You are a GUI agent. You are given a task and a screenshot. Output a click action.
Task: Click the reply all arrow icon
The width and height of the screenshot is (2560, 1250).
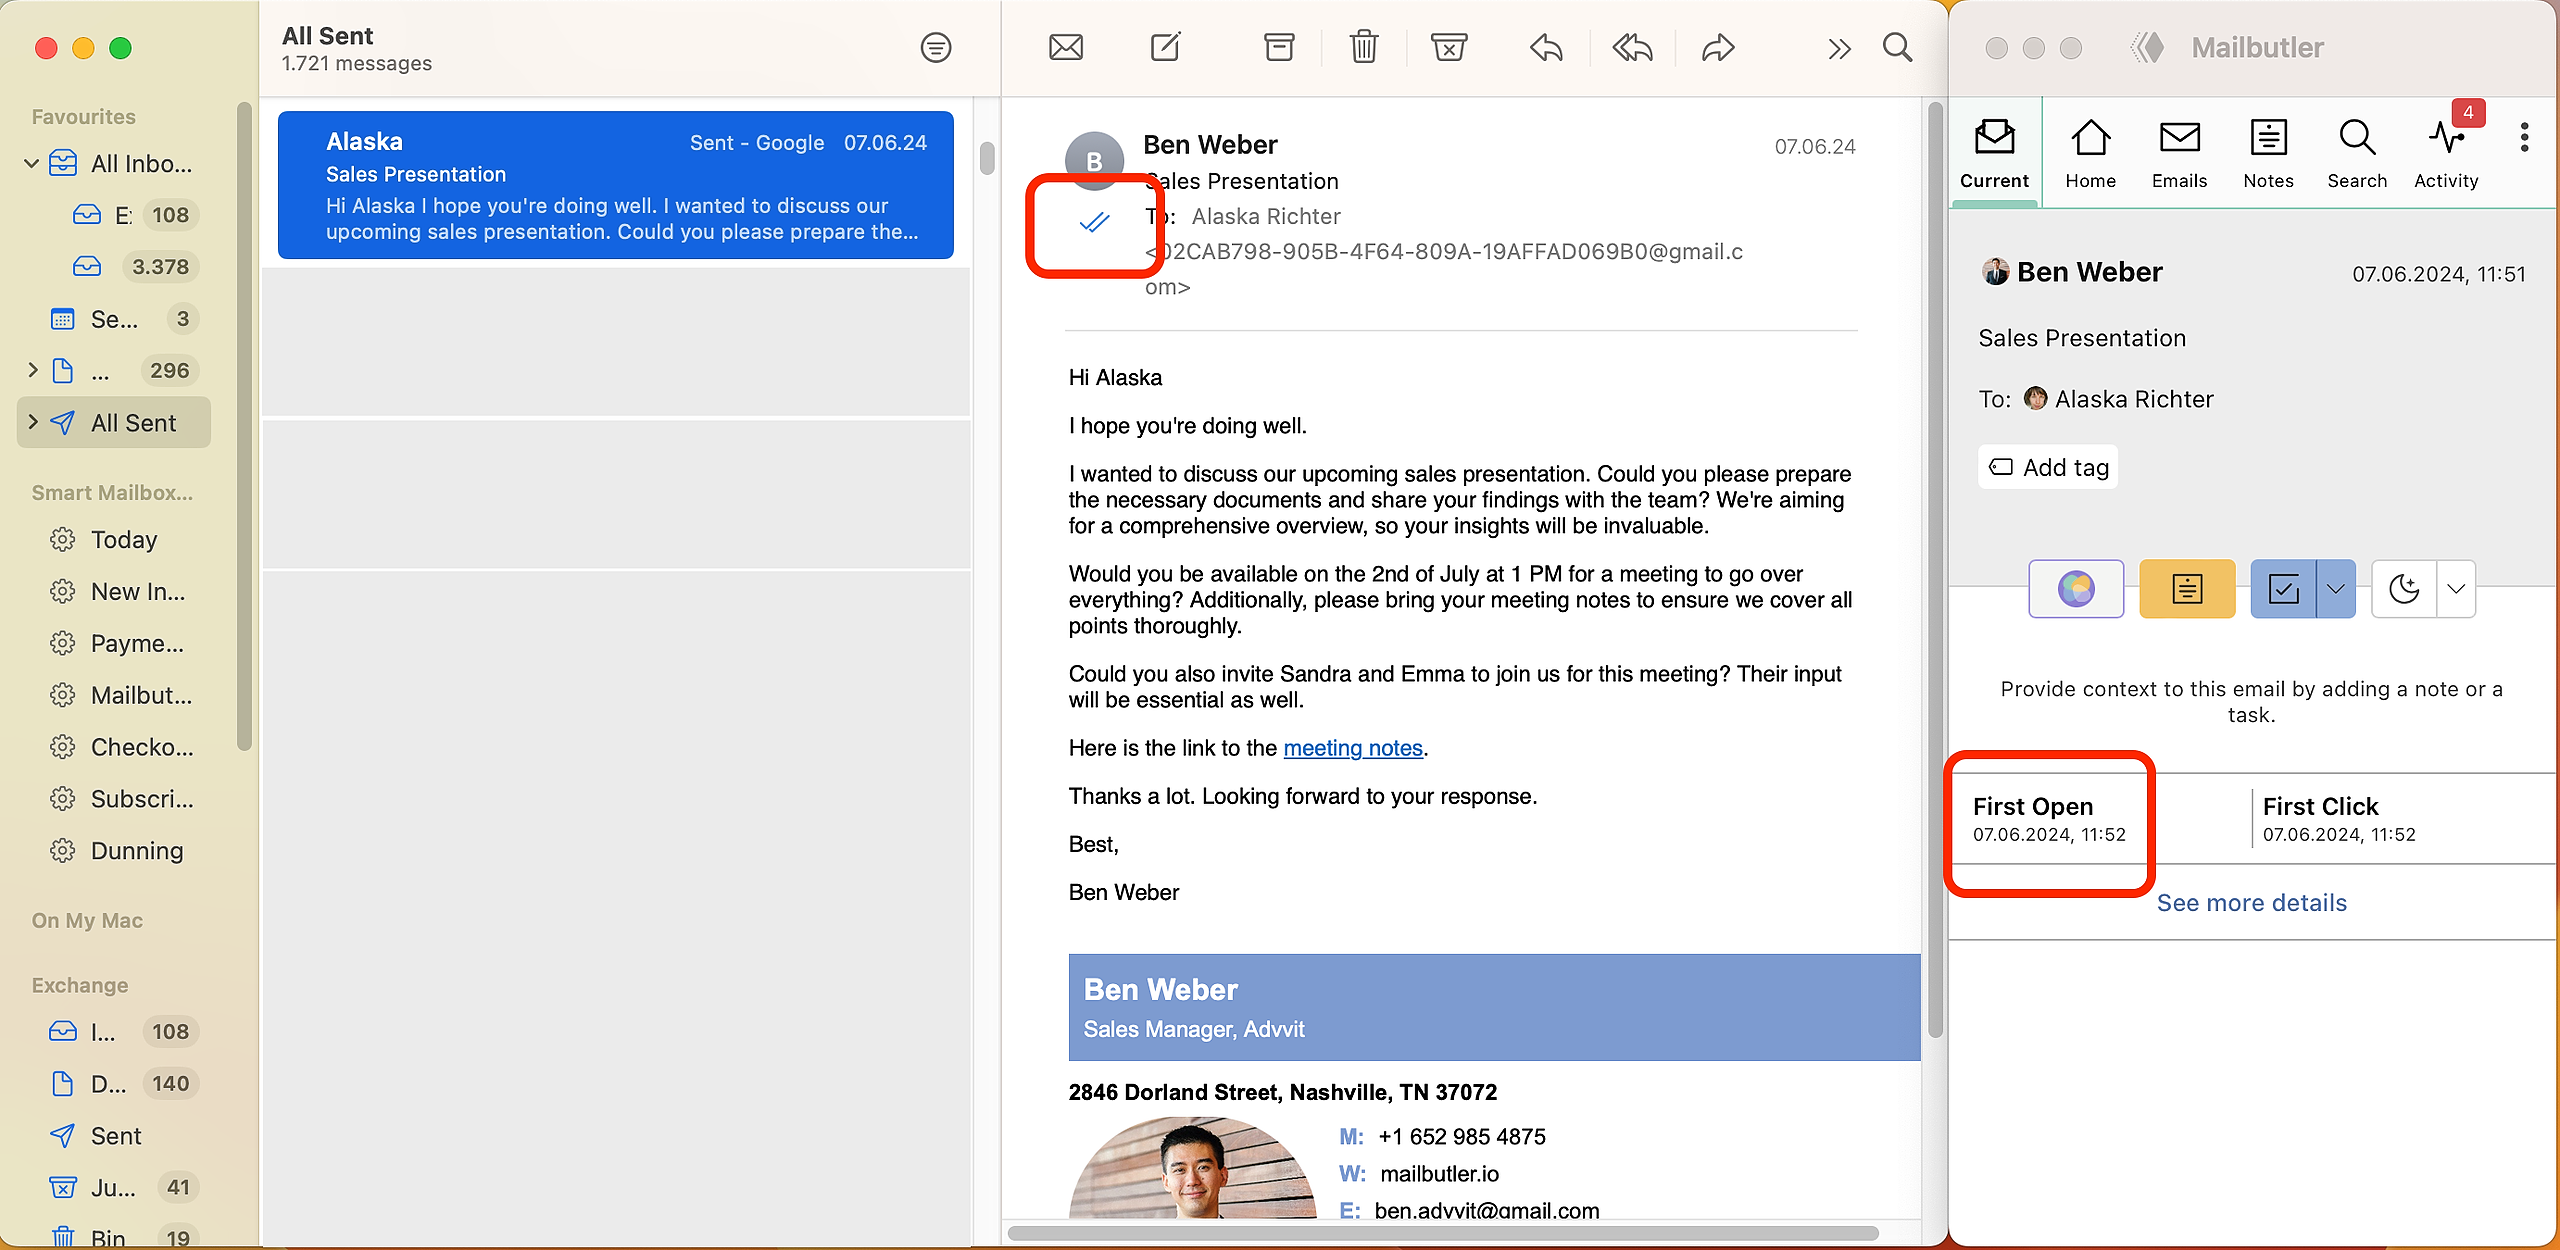1632,47
